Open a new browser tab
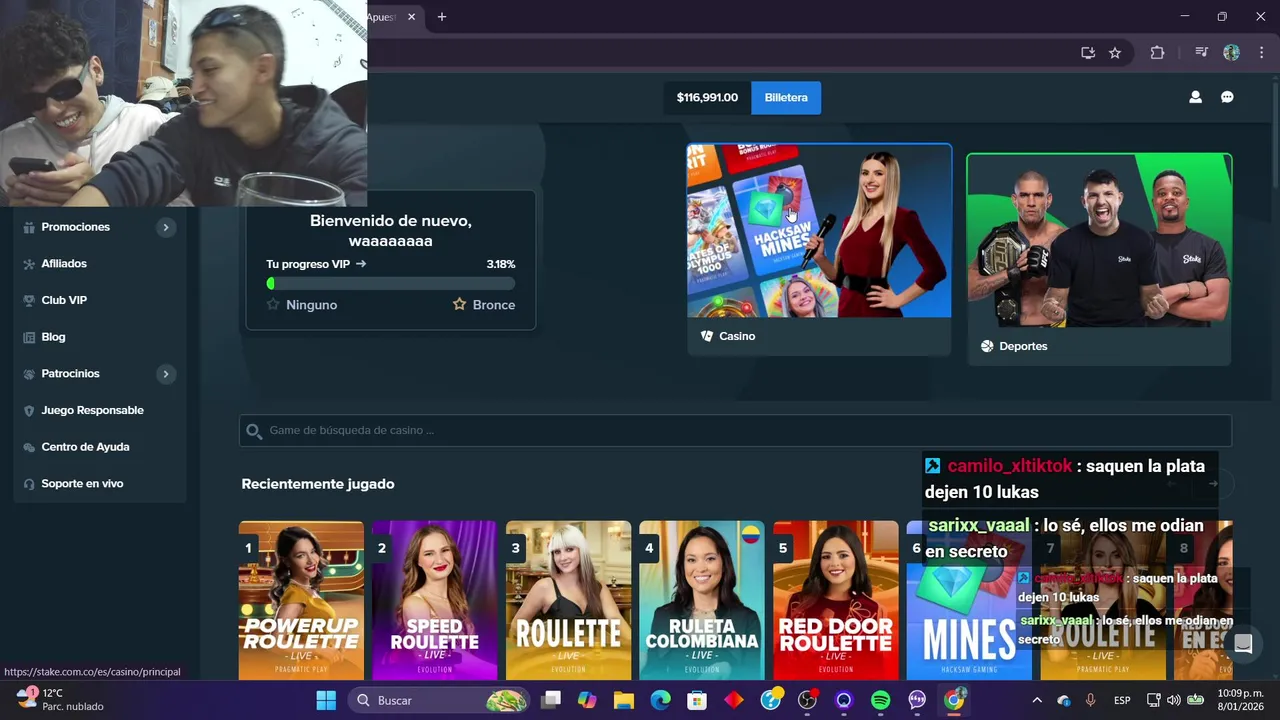The height and width of the screenshot is (720, 1280). (x=442, y=17)
